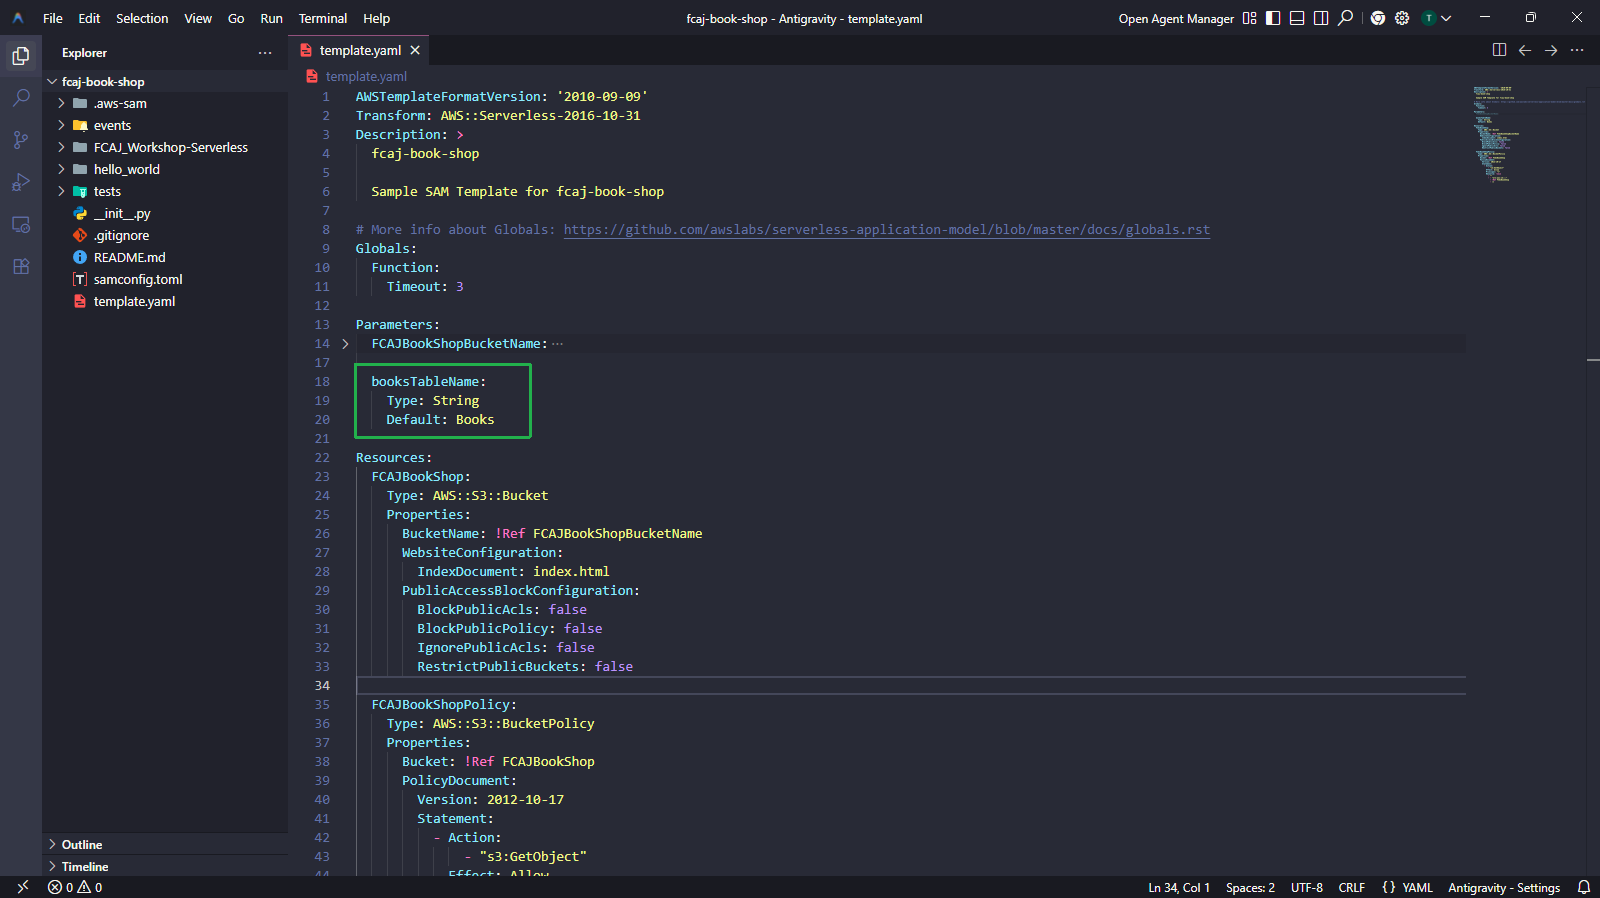
Task: Unfold the FCAJBookShopBucketName block at line 14
Action: (345, 344)
